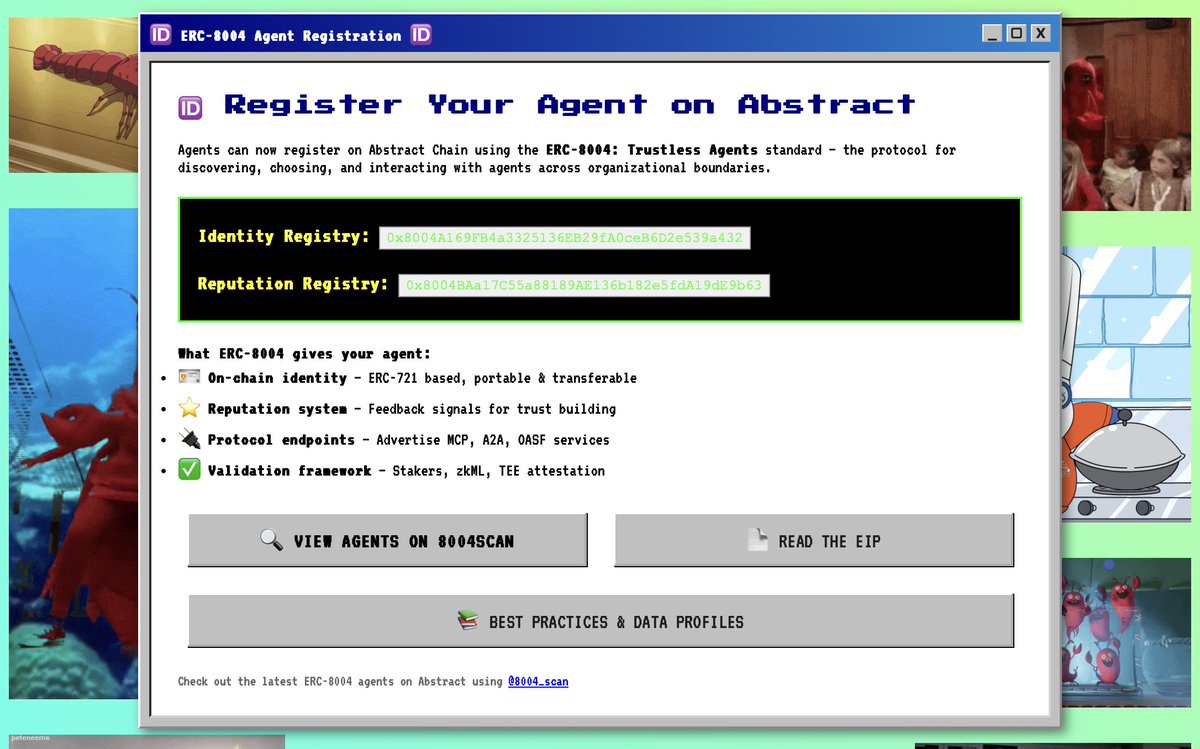This screenshot has width=1200, height=749.
Task: Click the 'ERC-8004: Trustless Agents' bold text
Action: coord(651,150)
